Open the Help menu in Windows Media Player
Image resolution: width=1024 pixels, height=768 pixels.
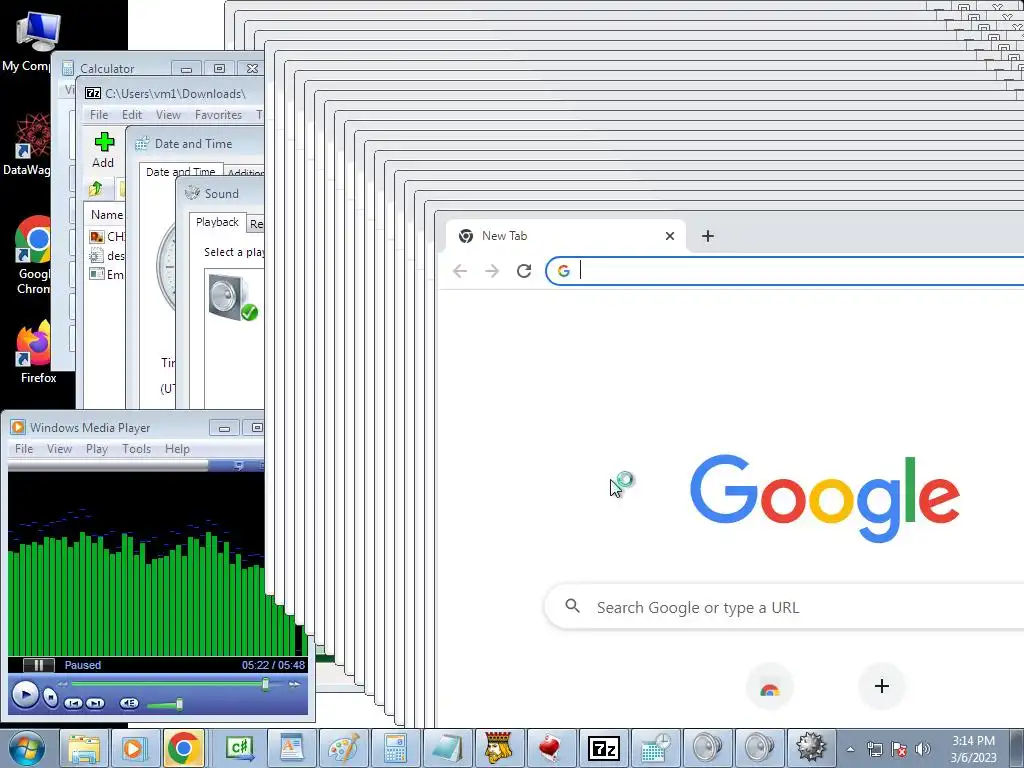click(177, 449)
